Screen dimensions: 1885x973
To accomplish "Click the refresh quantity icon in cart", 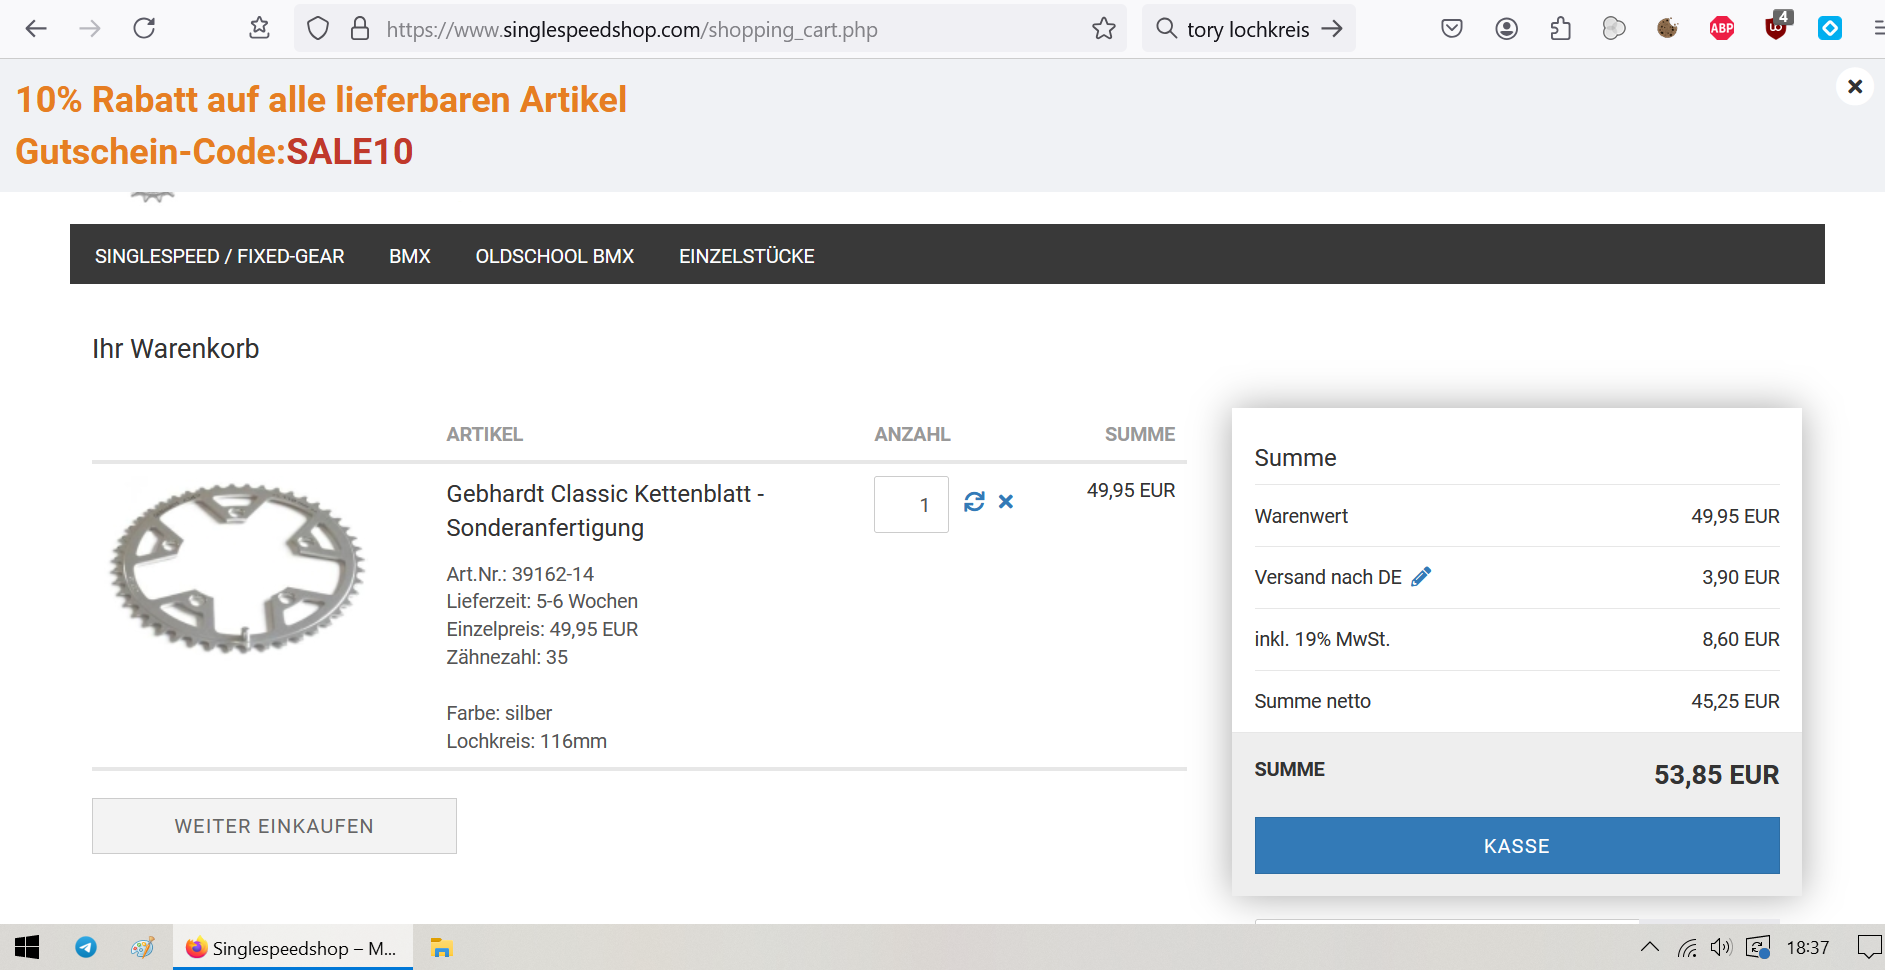I will click(974, 502).
